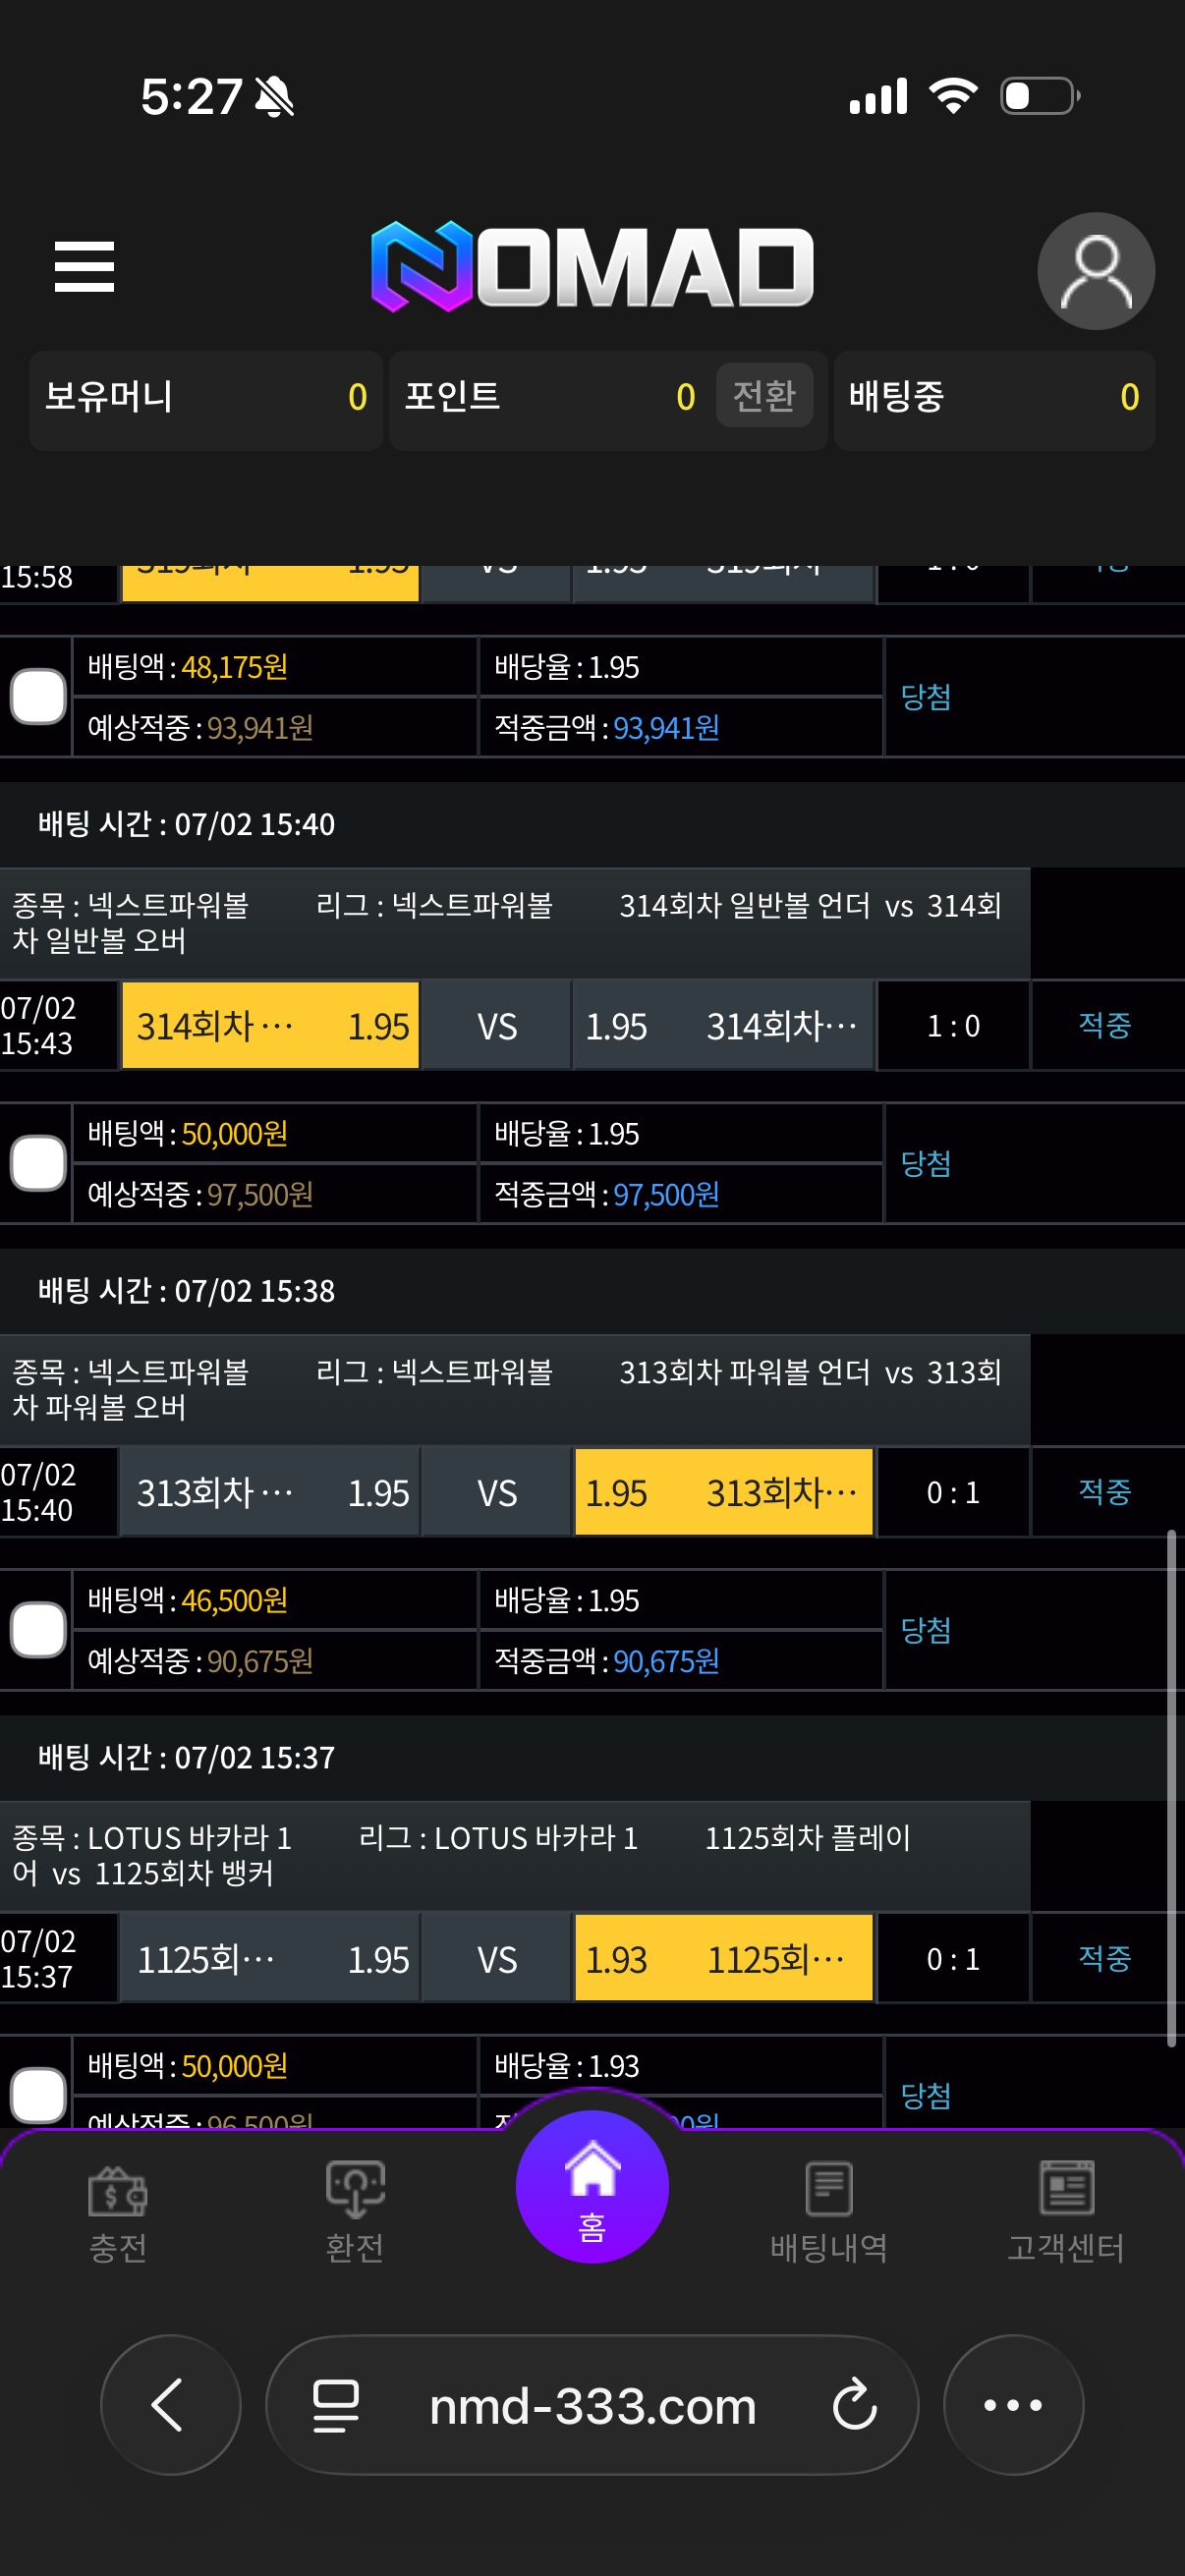
Task: Open browser more options menu
Action: click(x=1013, y=2405)
